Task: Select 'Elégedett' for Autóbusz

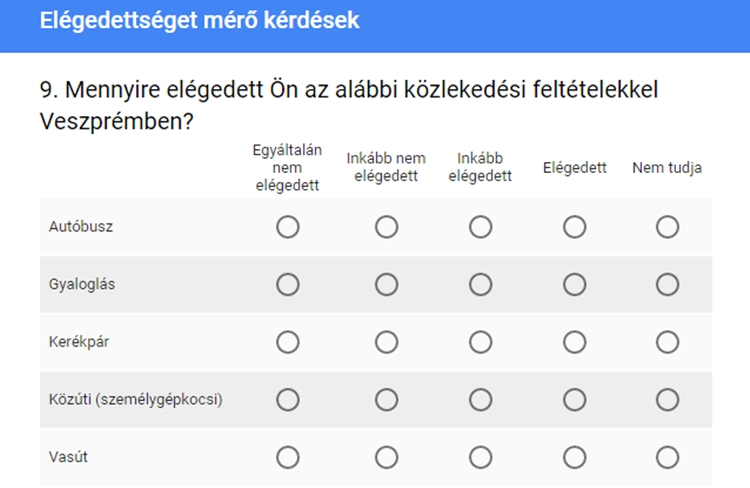Action: click(x=574, y=227)
